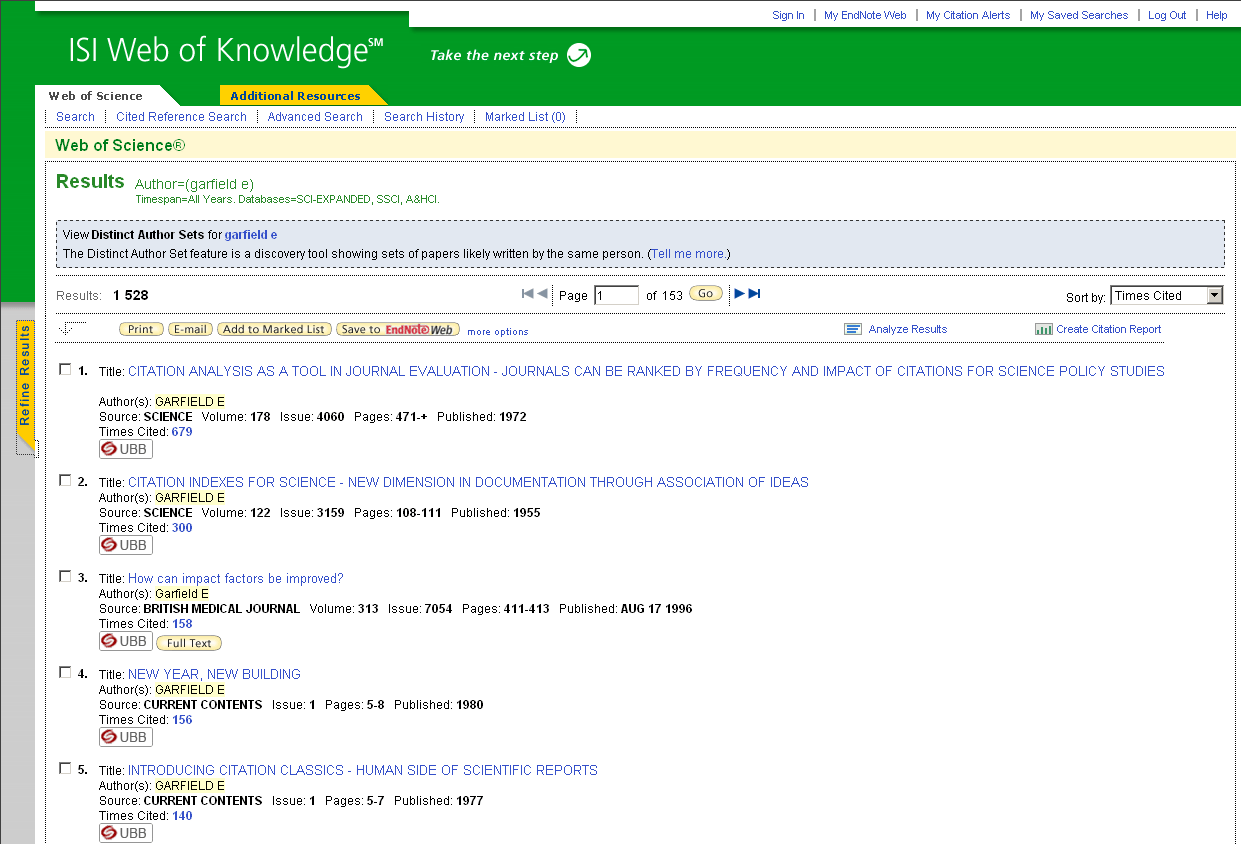
Task: Open the Full Text button for result 3
Action: pyautogui.click(x=189, y=643)
